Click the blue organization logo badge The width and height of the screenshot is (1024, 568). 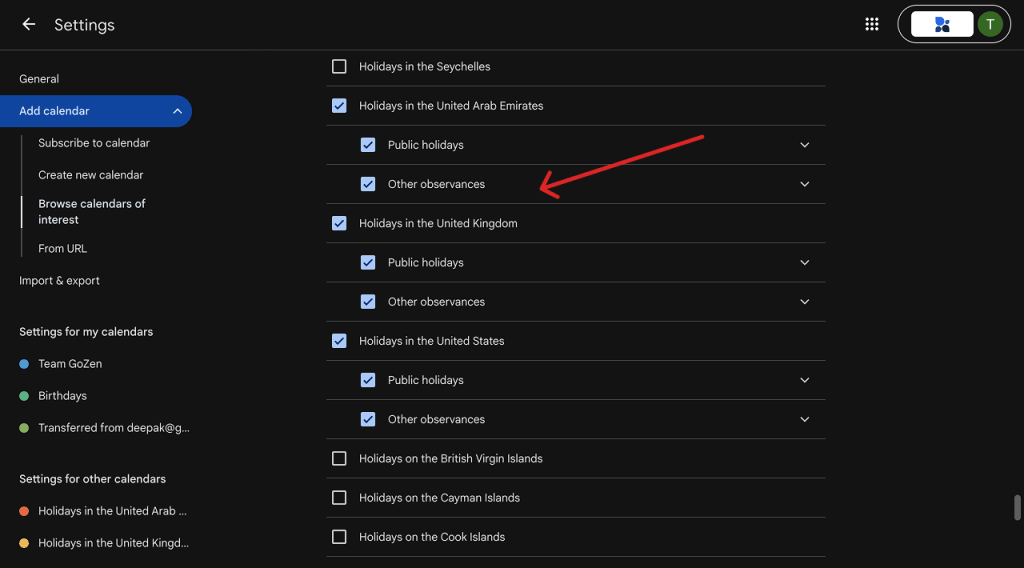pyautogui.click(x=942, y=25)
